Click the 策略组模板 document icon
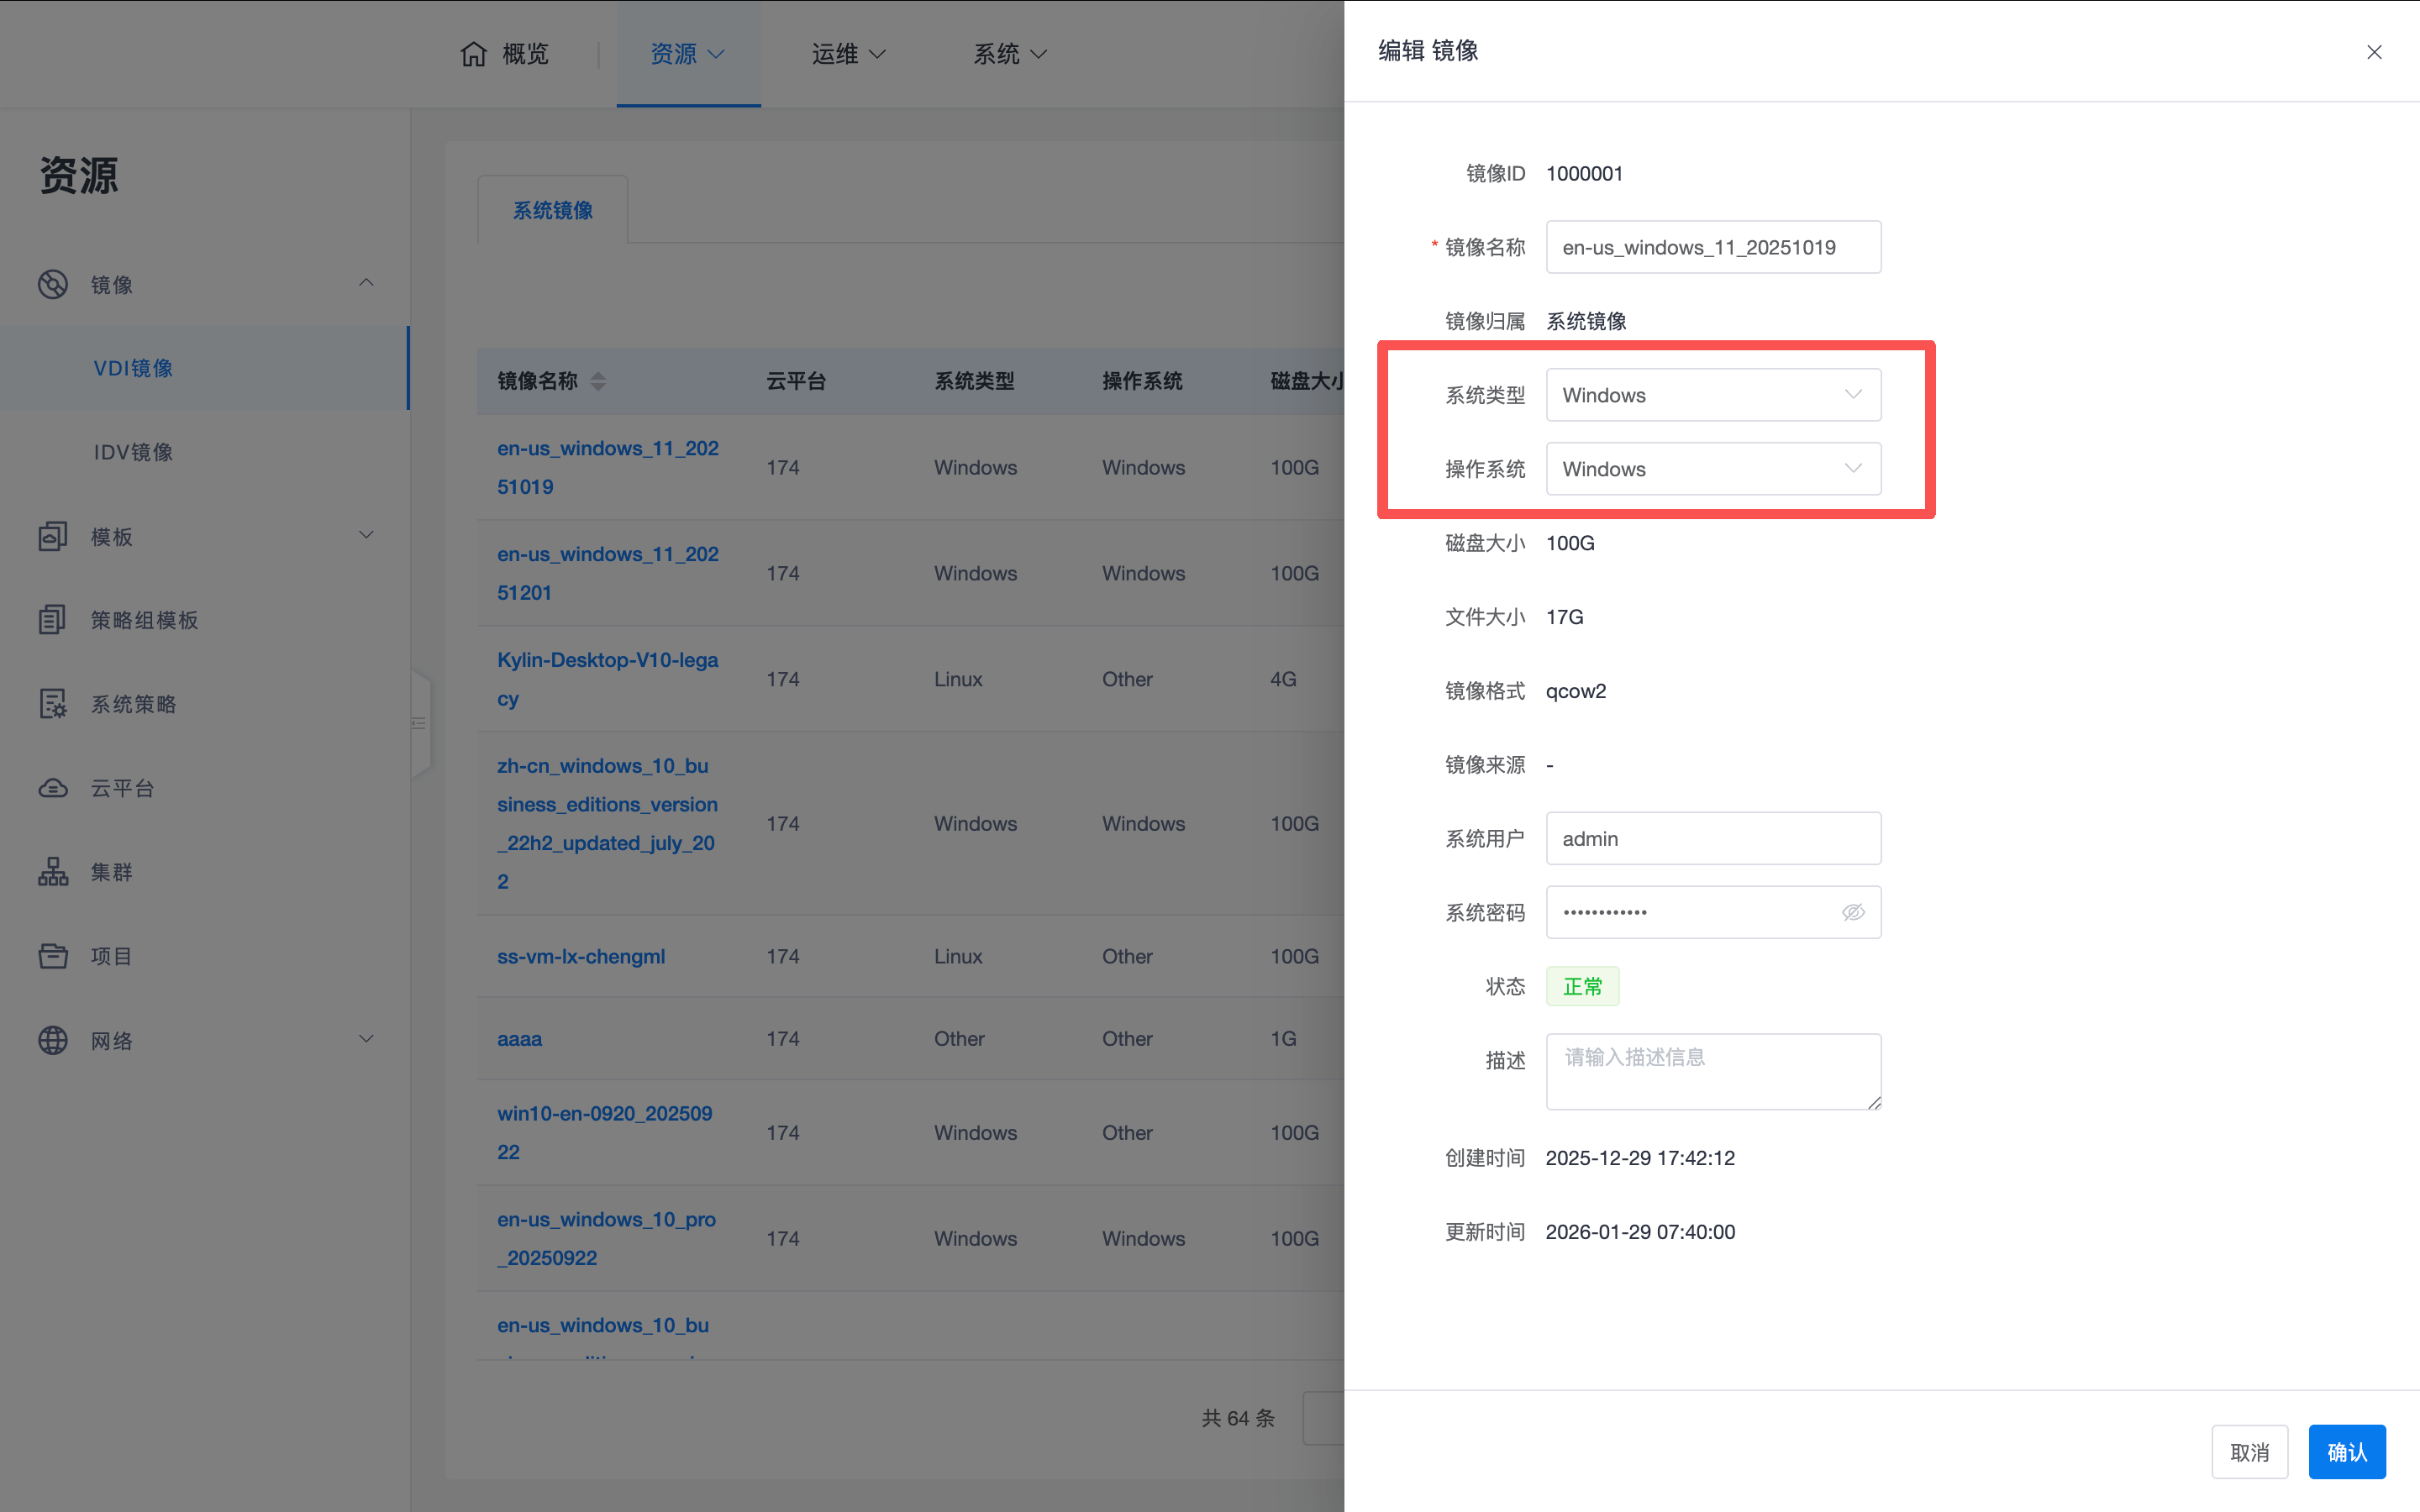The width and height of the screenshot is (2420, 1512). click(53, 620)
